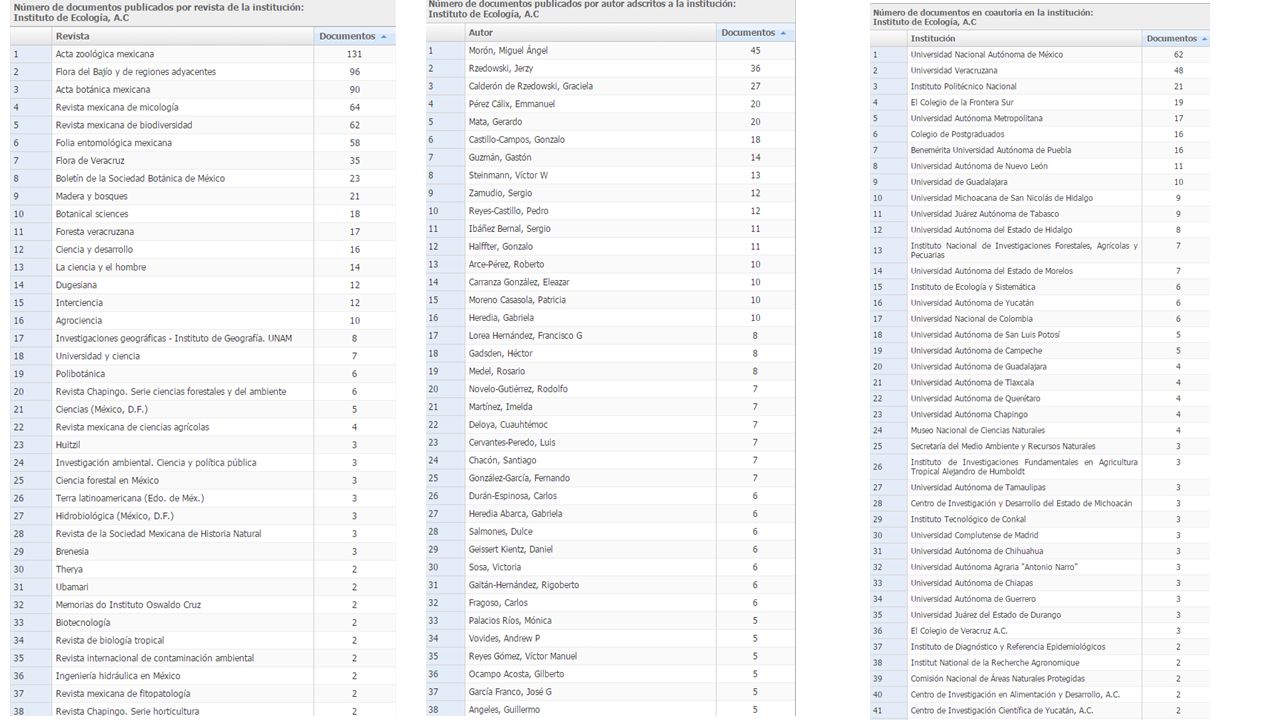The height and width of the screenshot is (720, 1280).
Task: Select author Morón, Miguel Ángel
Action: click(610, 51)
